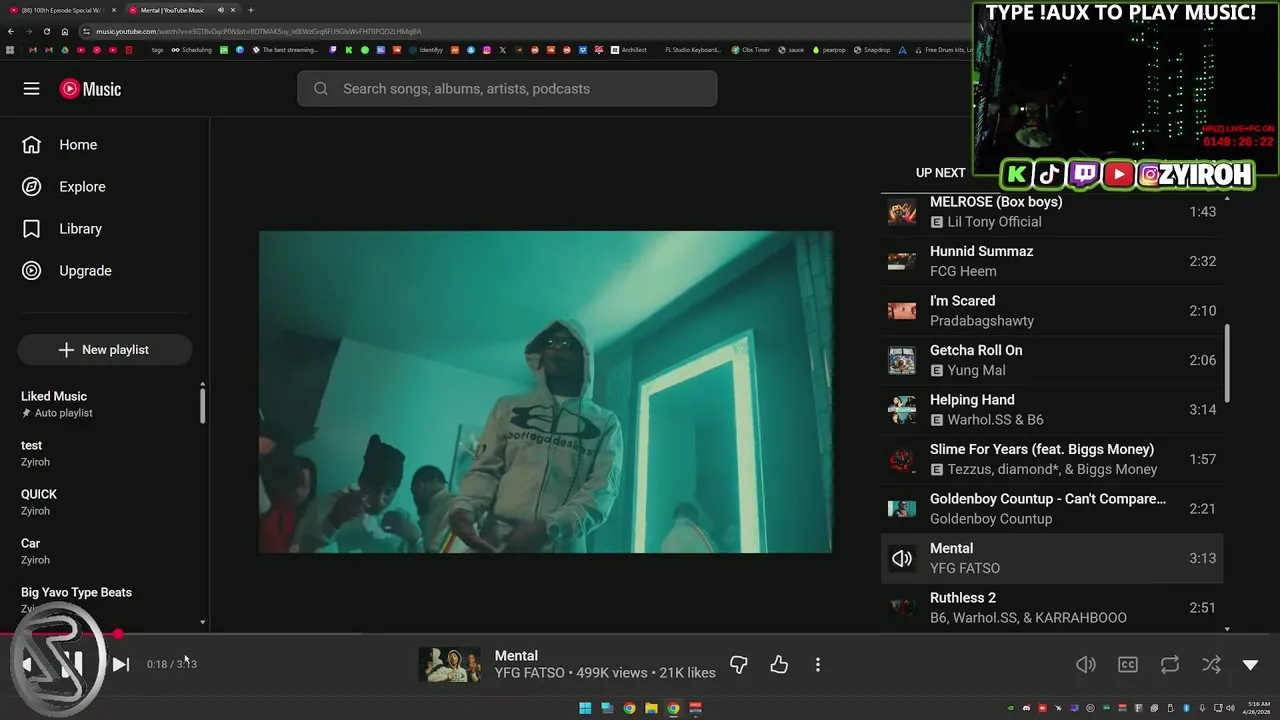Collapse the player page with down arrow
Image resolution: width=1280 pixels, height=720 pixels.
click(x=1250, y=665)
